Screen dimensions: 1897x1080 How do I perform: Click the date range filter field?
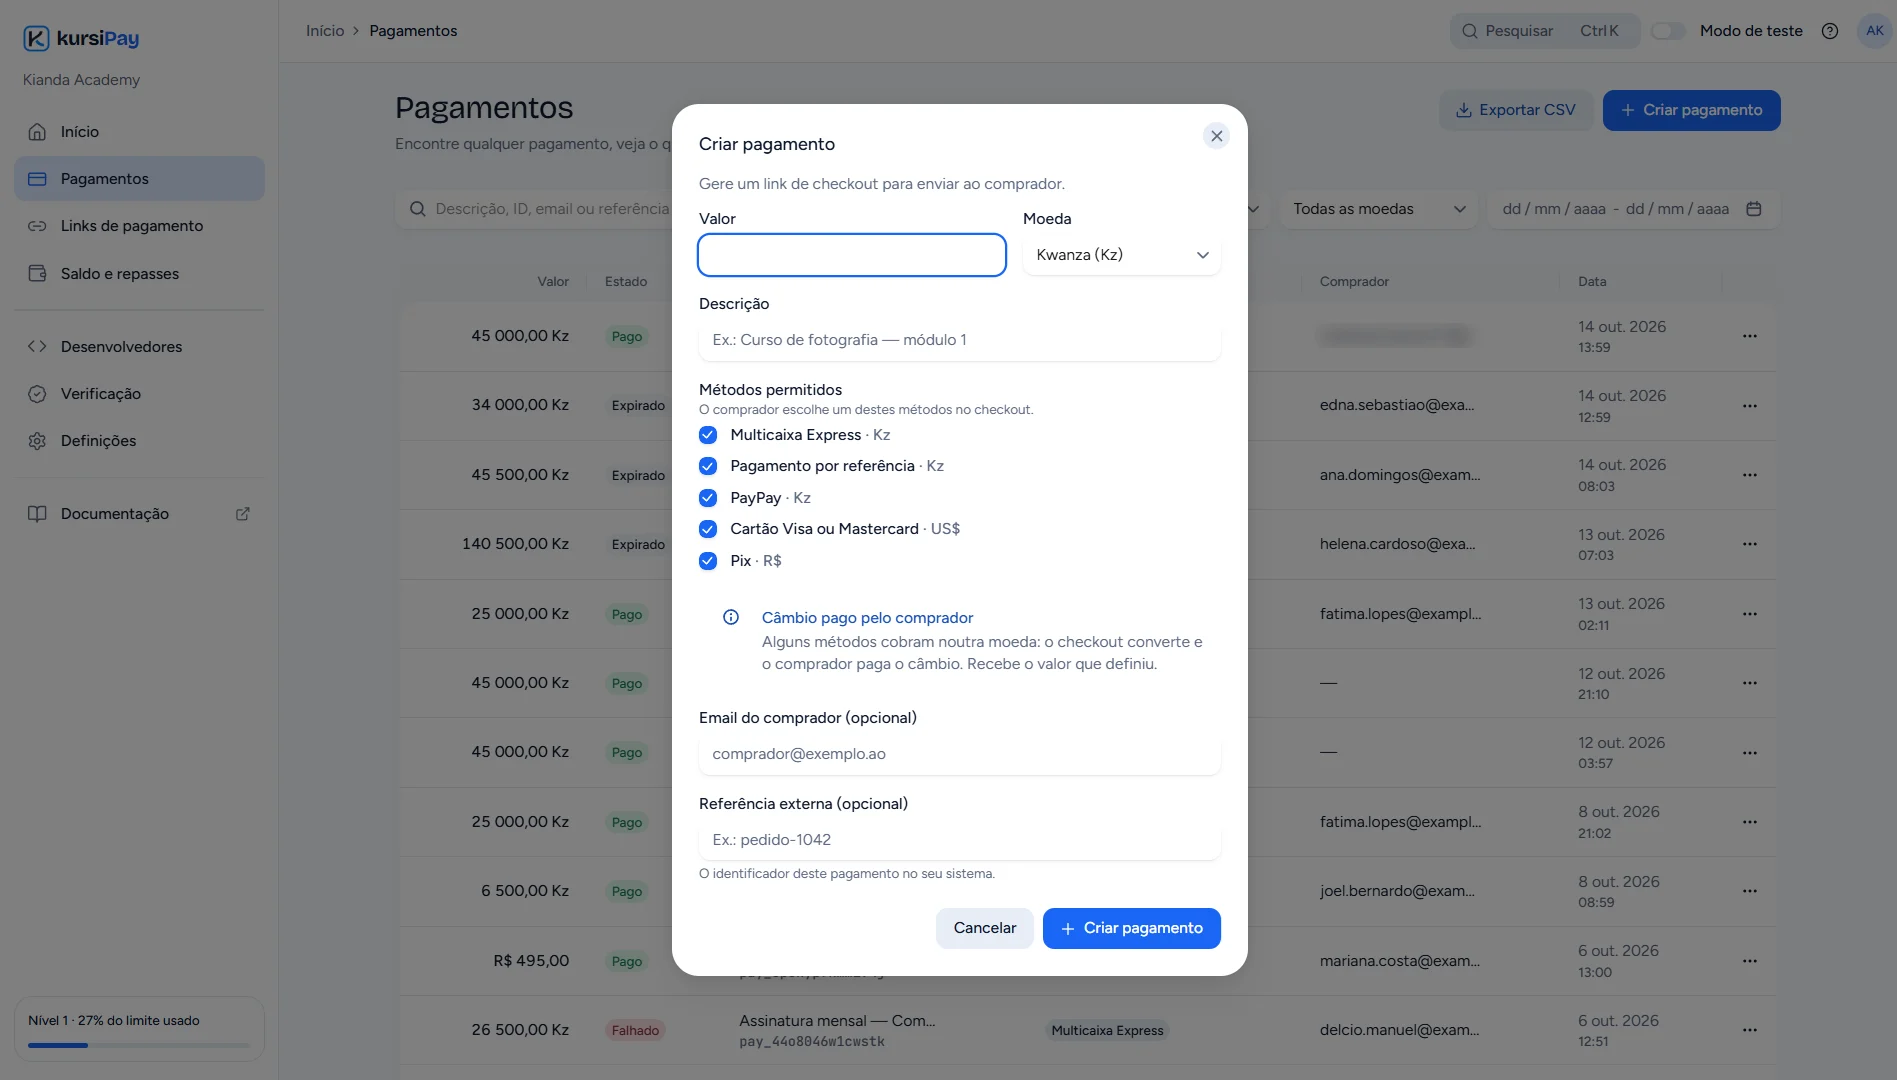pyautogui.click(x=1634, y=209)
